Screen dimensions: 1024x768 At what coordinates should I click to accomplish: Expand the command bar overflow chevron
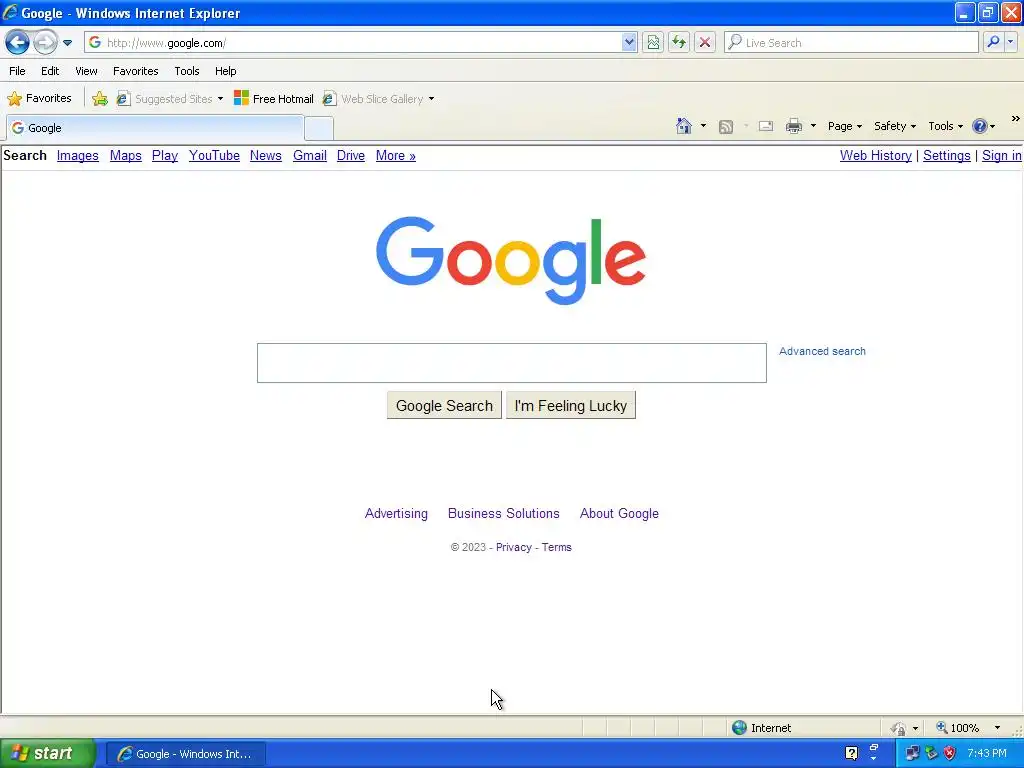click(1016, 119)
